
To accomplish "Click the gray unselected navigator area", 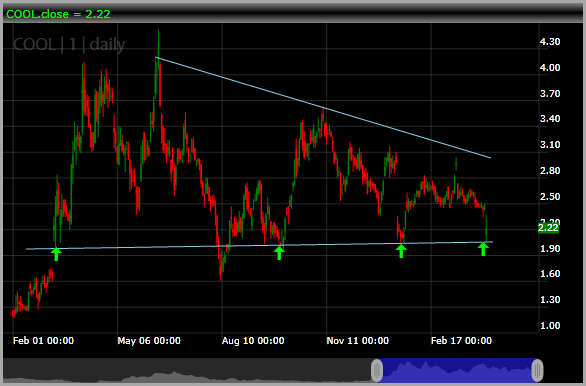I will click(x=187, y=370).
